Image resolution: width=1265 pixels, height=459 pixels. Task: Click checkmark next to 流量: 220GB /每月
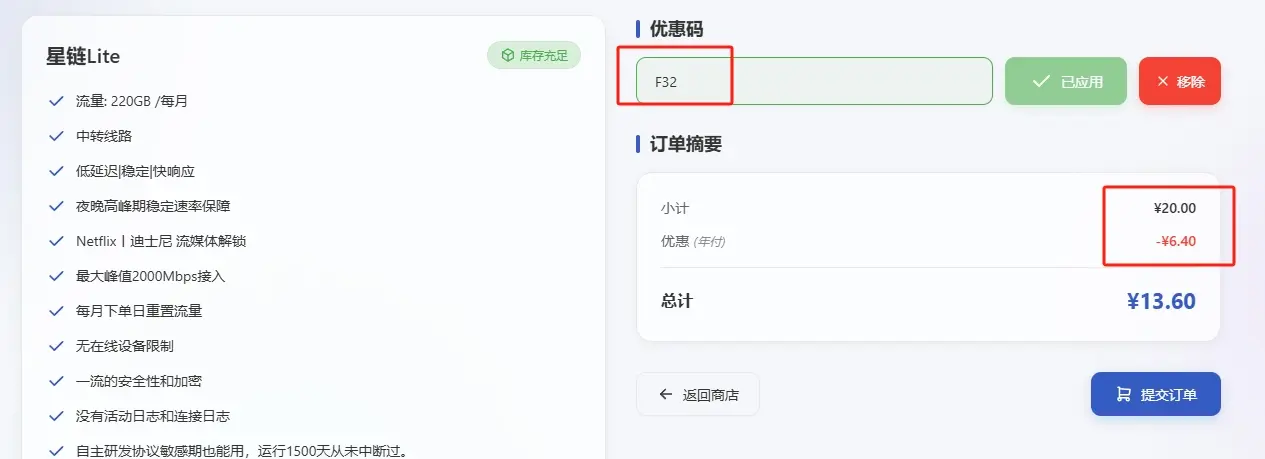[56, 101]
